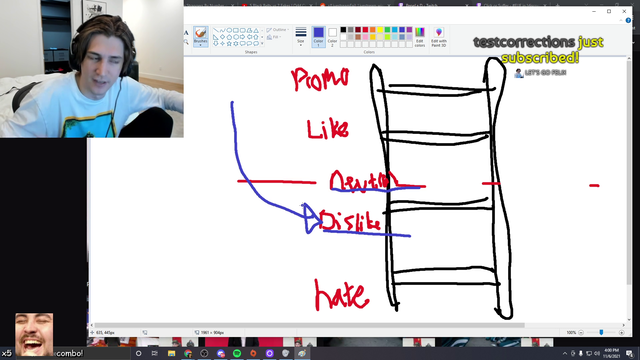Pick the Pentagon shape

point(229,37)
